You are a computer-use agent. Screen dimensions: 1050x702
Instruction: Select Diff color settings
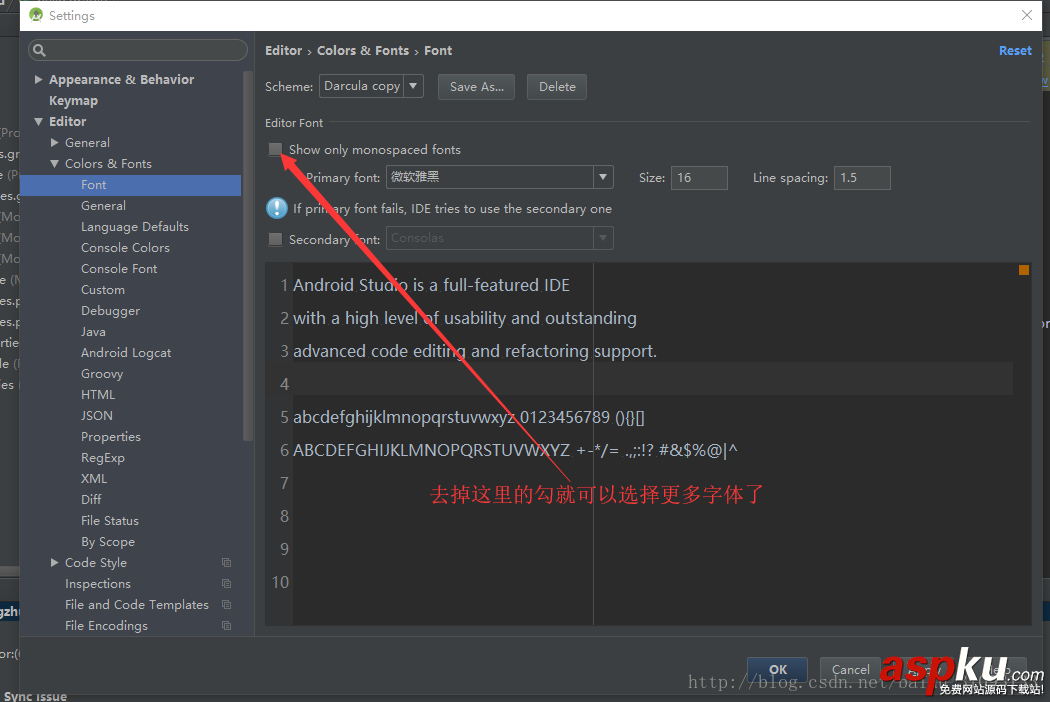point(91,500)
